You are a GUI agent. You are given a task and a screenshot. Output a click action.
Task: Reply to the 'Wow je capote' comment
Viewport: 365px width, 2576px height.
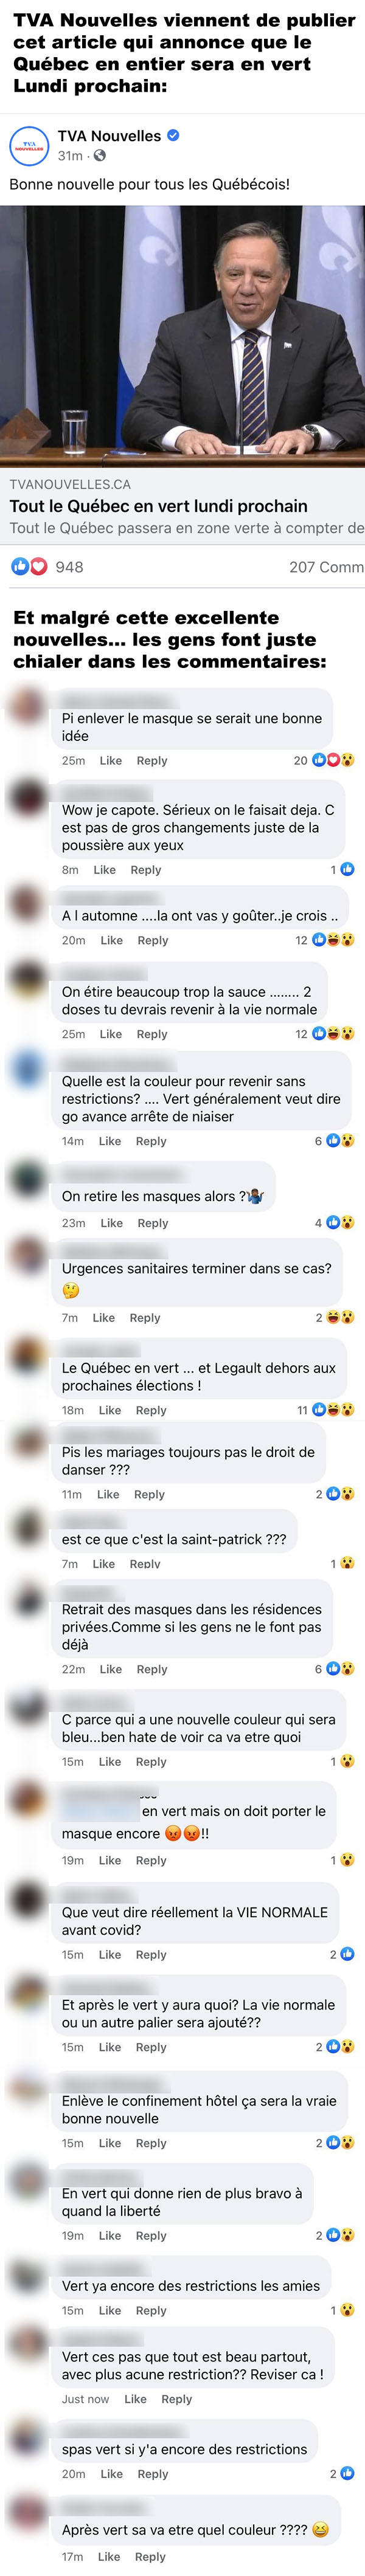[x=146, y=870]
